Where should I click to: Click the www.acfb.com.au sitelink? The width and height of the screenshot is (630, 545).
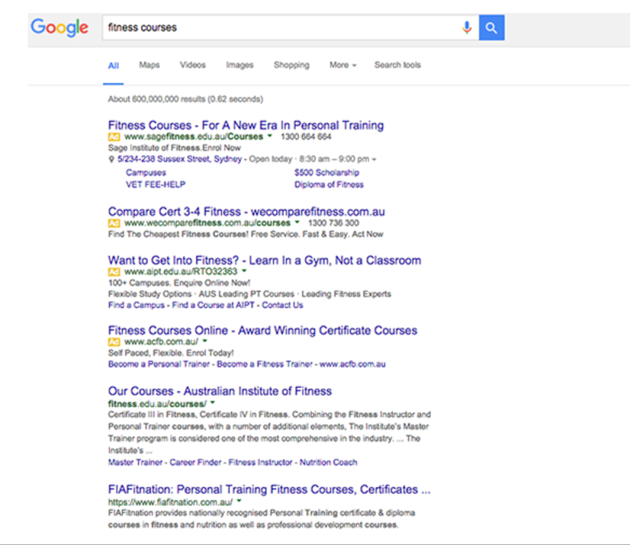[352, 364]
